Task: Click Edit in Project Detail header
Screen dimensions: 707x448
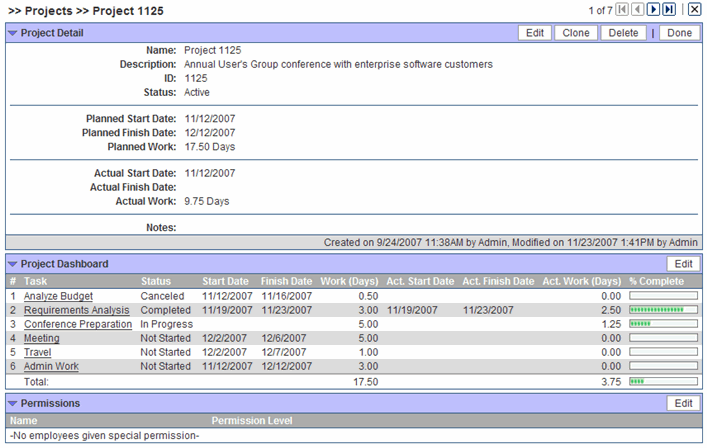Action: coord(535,33)
